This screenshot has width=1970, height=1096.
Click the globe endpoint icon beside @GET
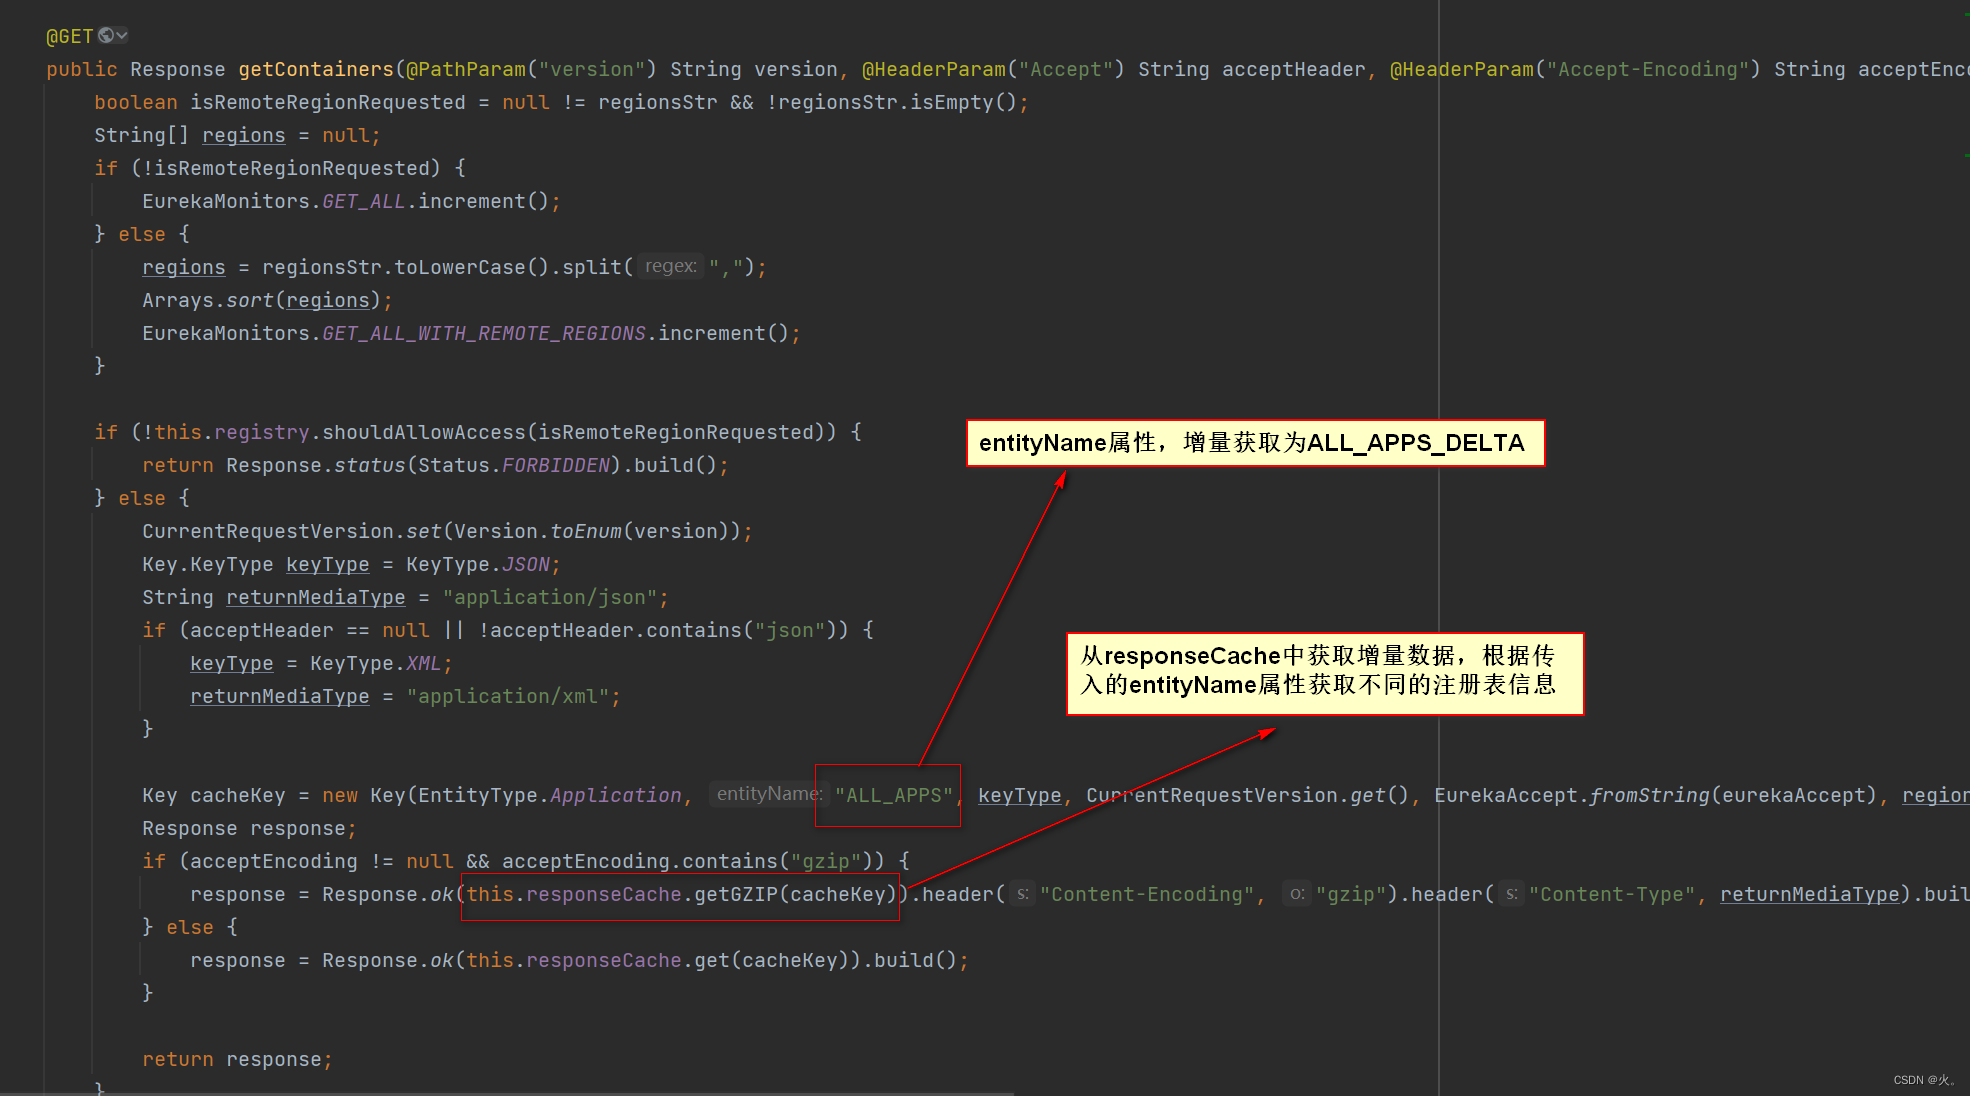click(105, 36)
